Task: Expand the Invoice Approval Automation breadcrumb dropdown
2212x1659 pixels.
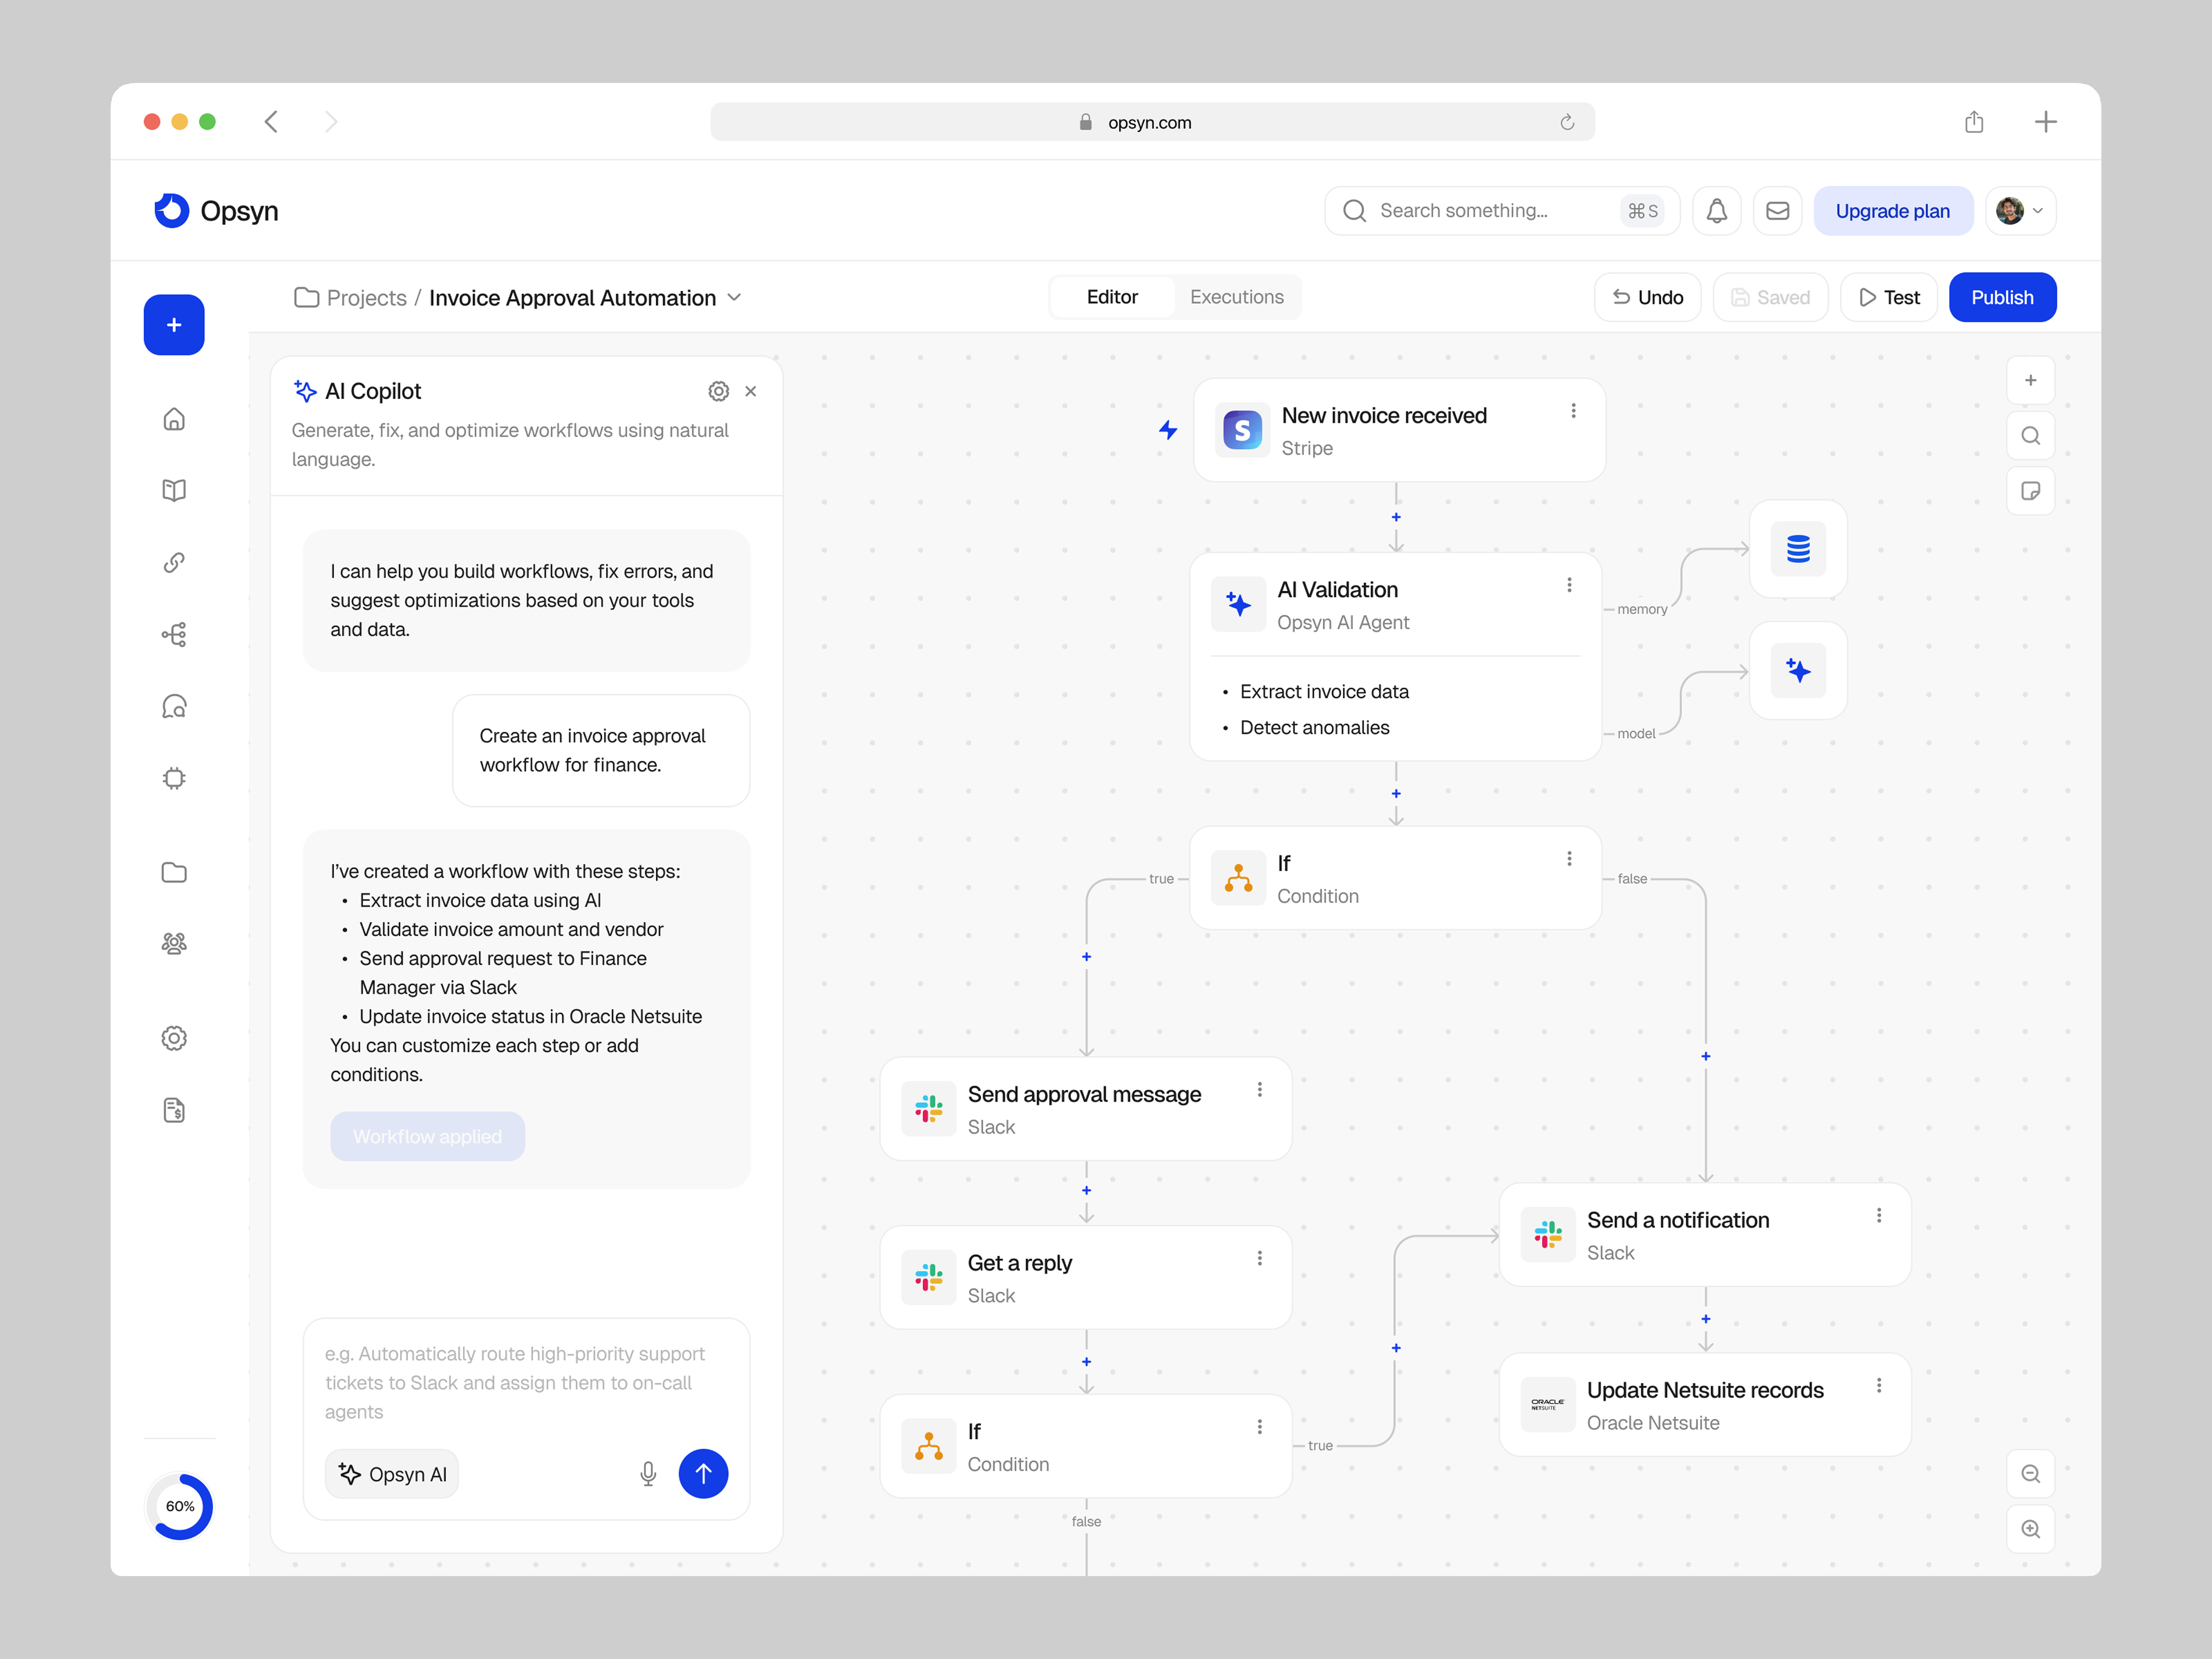Action: (x=735, y=297)
